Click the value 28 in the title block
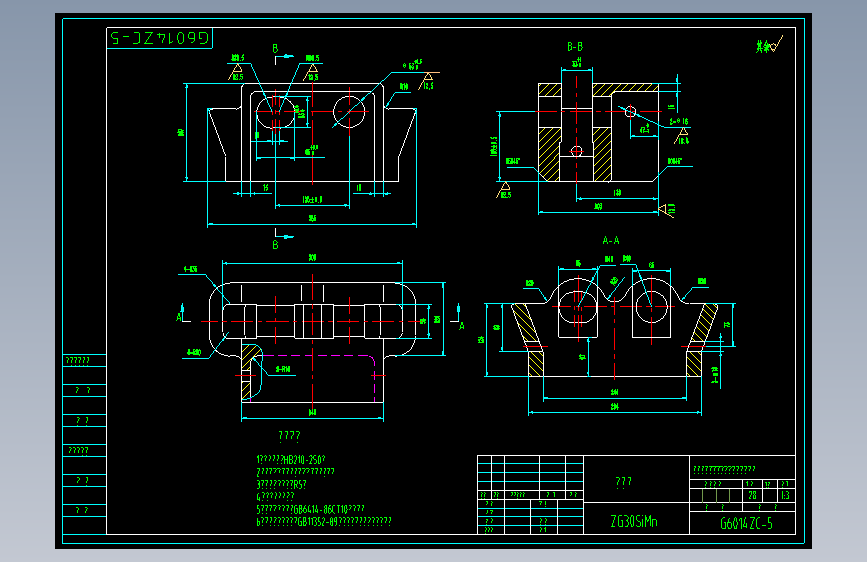Image resolution: width=867 pixels, height=562 pixels. click(752, 495)
